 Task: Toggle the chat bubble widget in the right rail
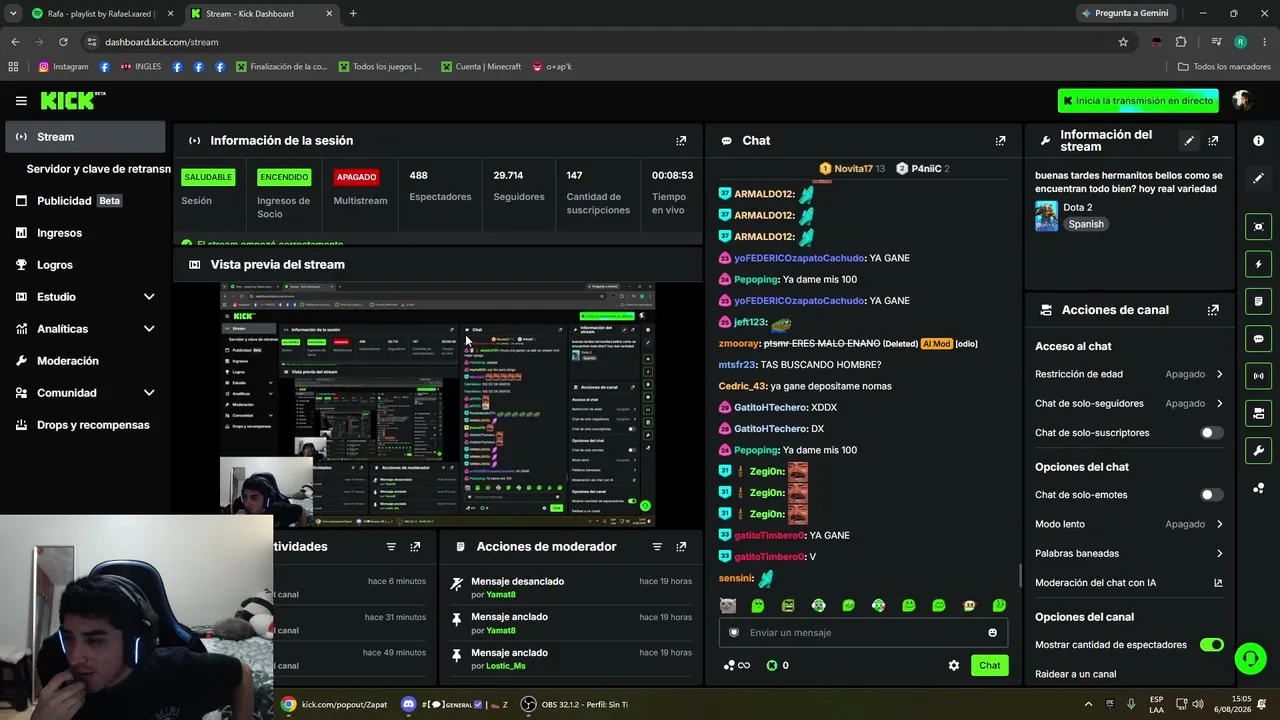[x=1258, y=339]
